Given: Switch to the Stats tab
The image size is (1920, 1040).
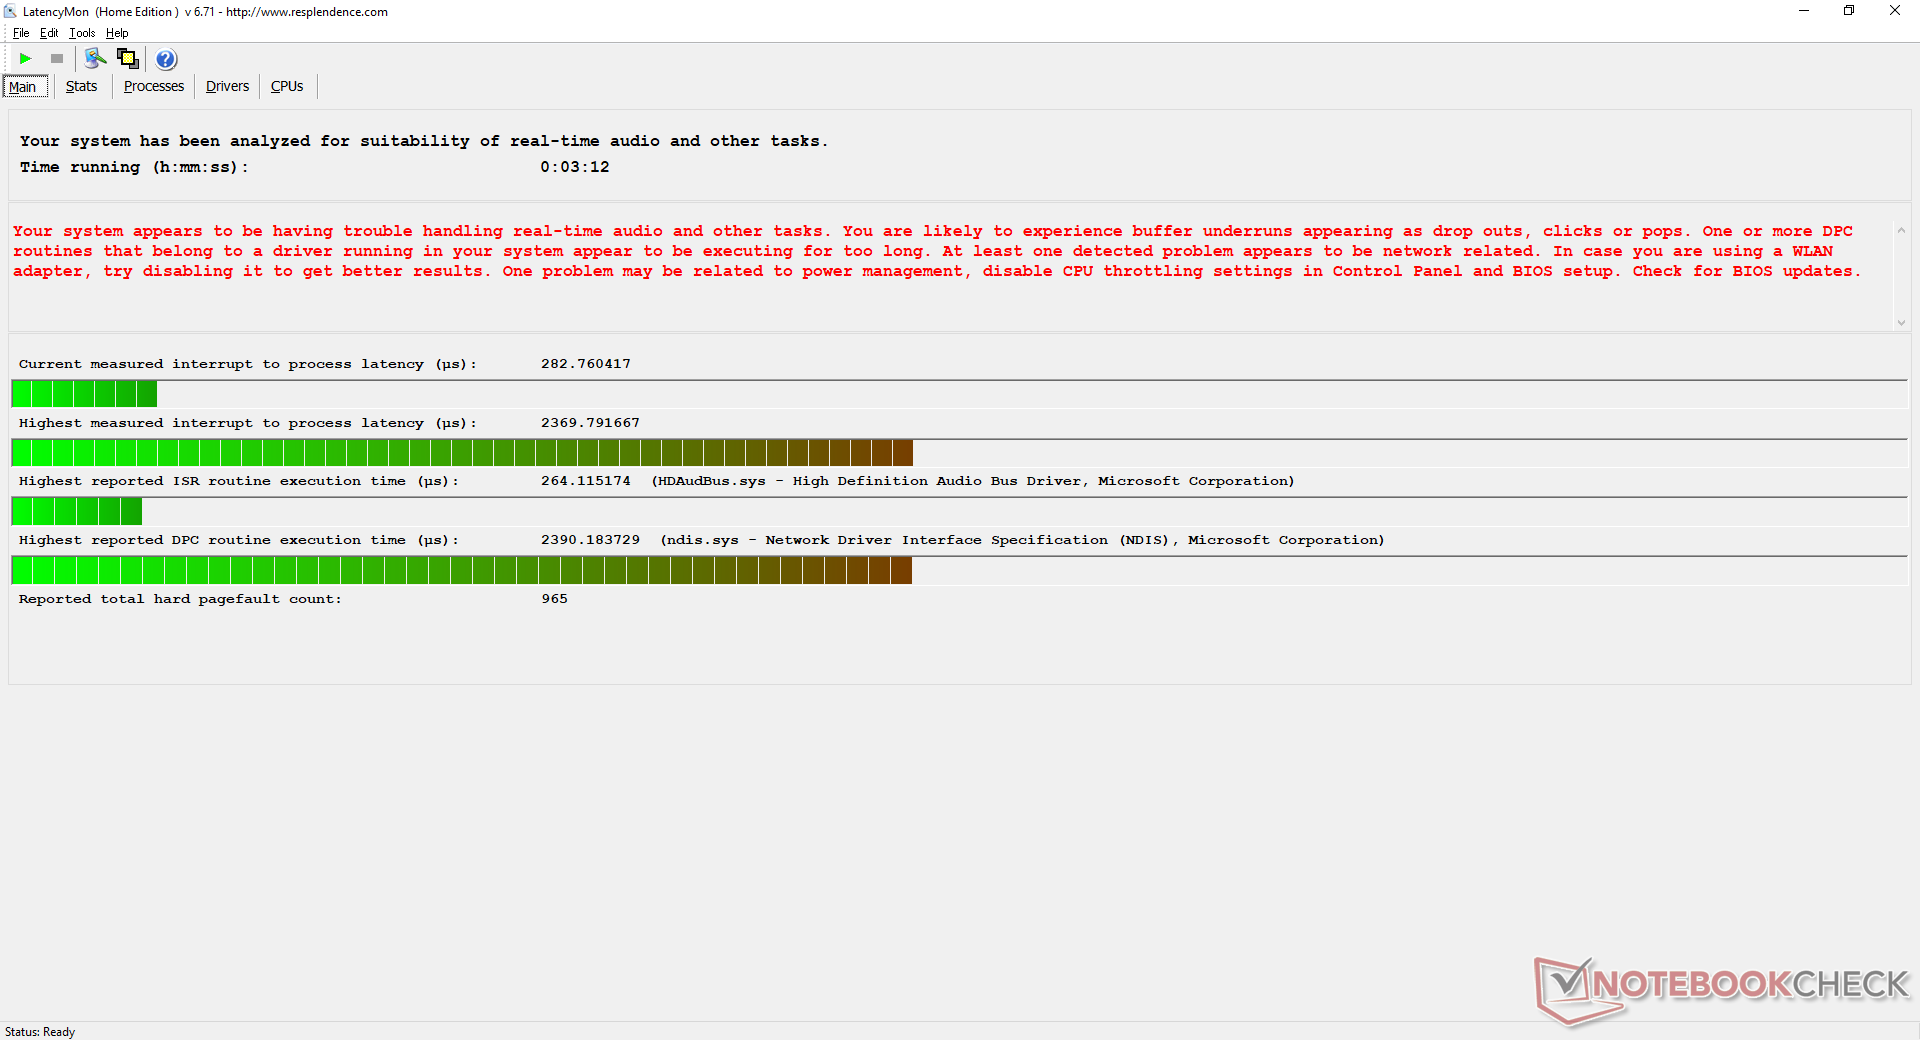Looking at the screenshot, I should (81, 87).
